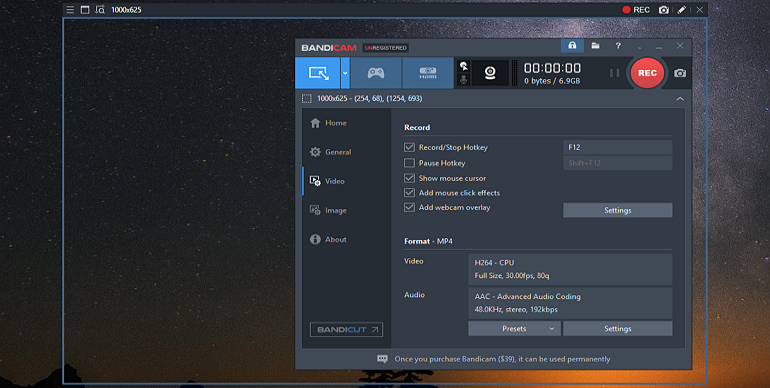Uncheck Add mouse click effects
The image size is (770, 388).
tap(409, 193)
